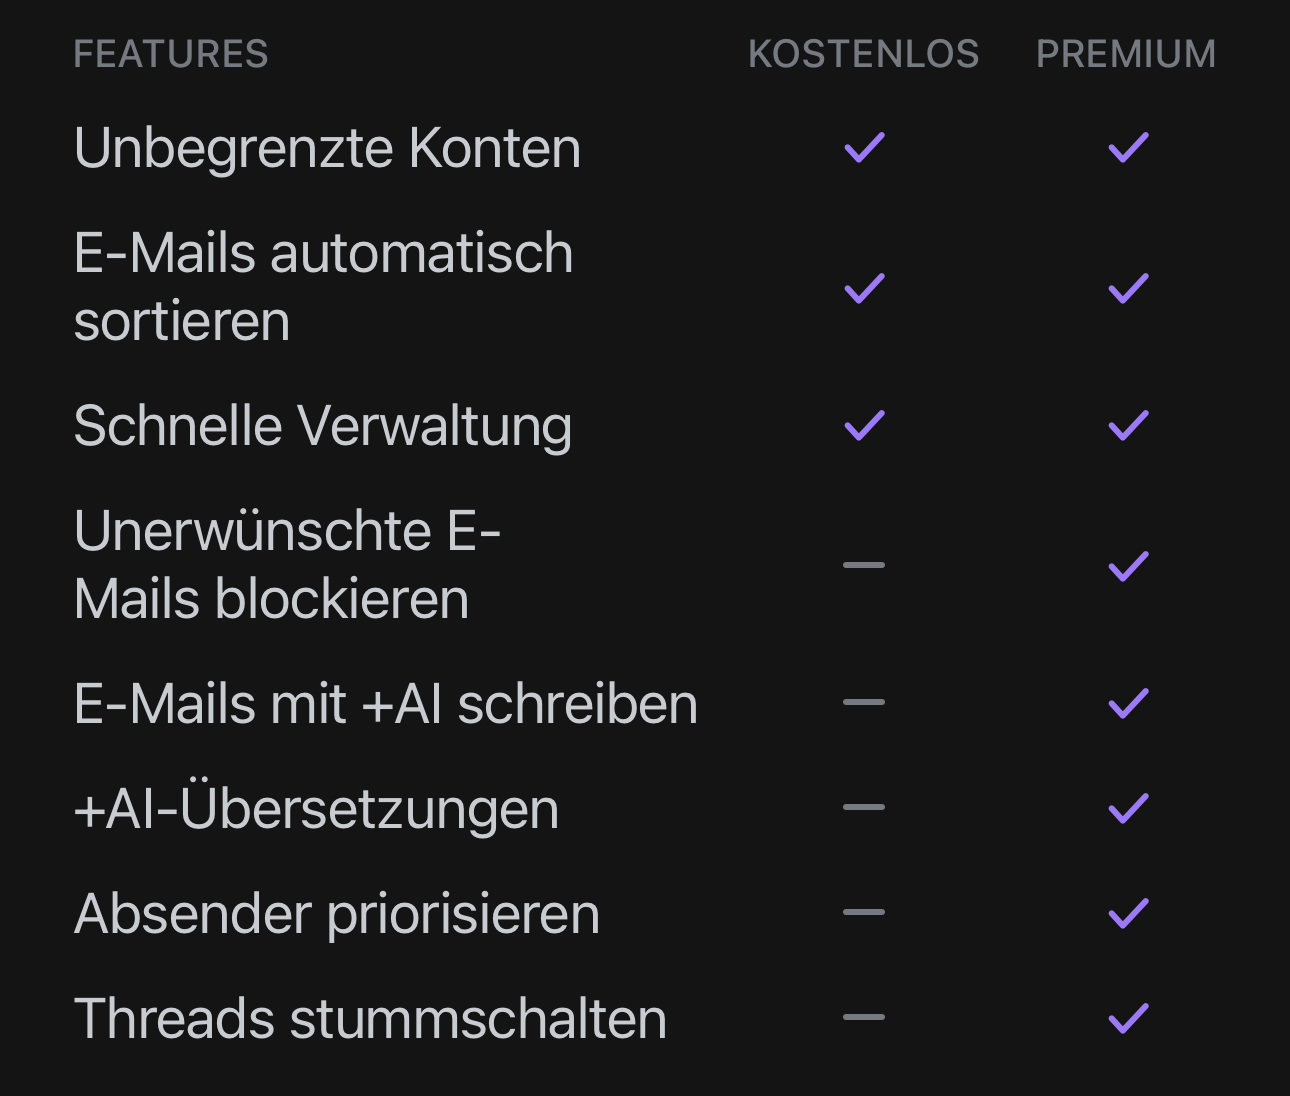Click the E-Mails mit +AI schreiben label

[x=385, y=704]
